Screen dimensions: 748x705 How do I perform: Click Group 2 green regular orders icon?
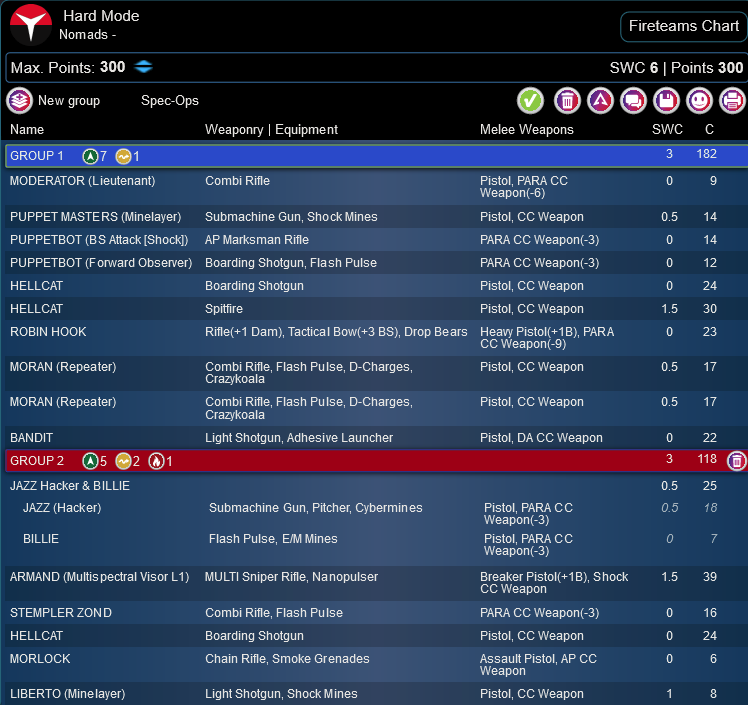[90, 461]
